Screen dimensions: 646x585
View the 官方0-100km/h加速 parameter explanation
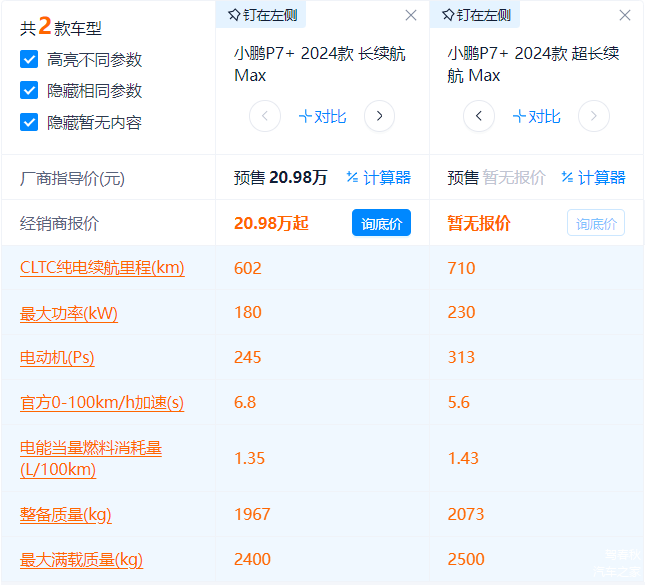coord(102,403)
